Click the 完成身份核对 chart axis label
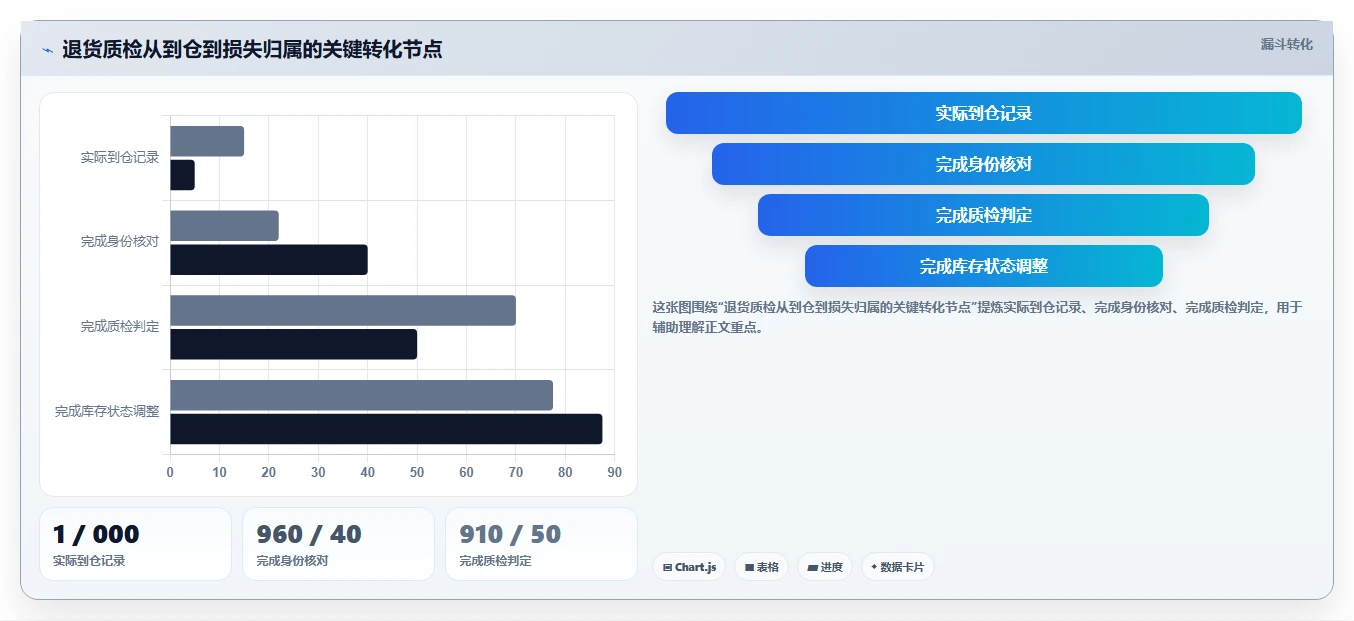 [120, 242]
